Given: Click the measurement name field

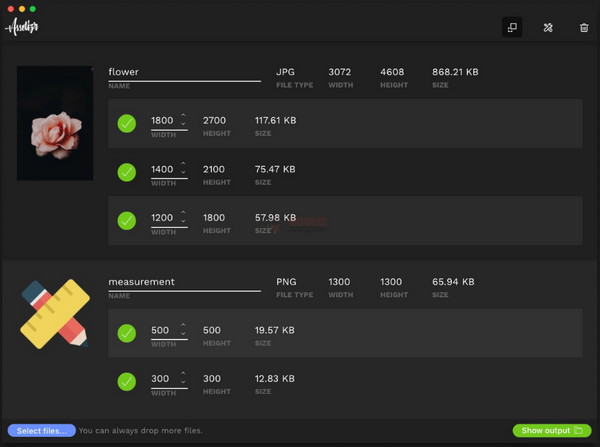Looking at the screenshot, I should click(x=184, y=282).
